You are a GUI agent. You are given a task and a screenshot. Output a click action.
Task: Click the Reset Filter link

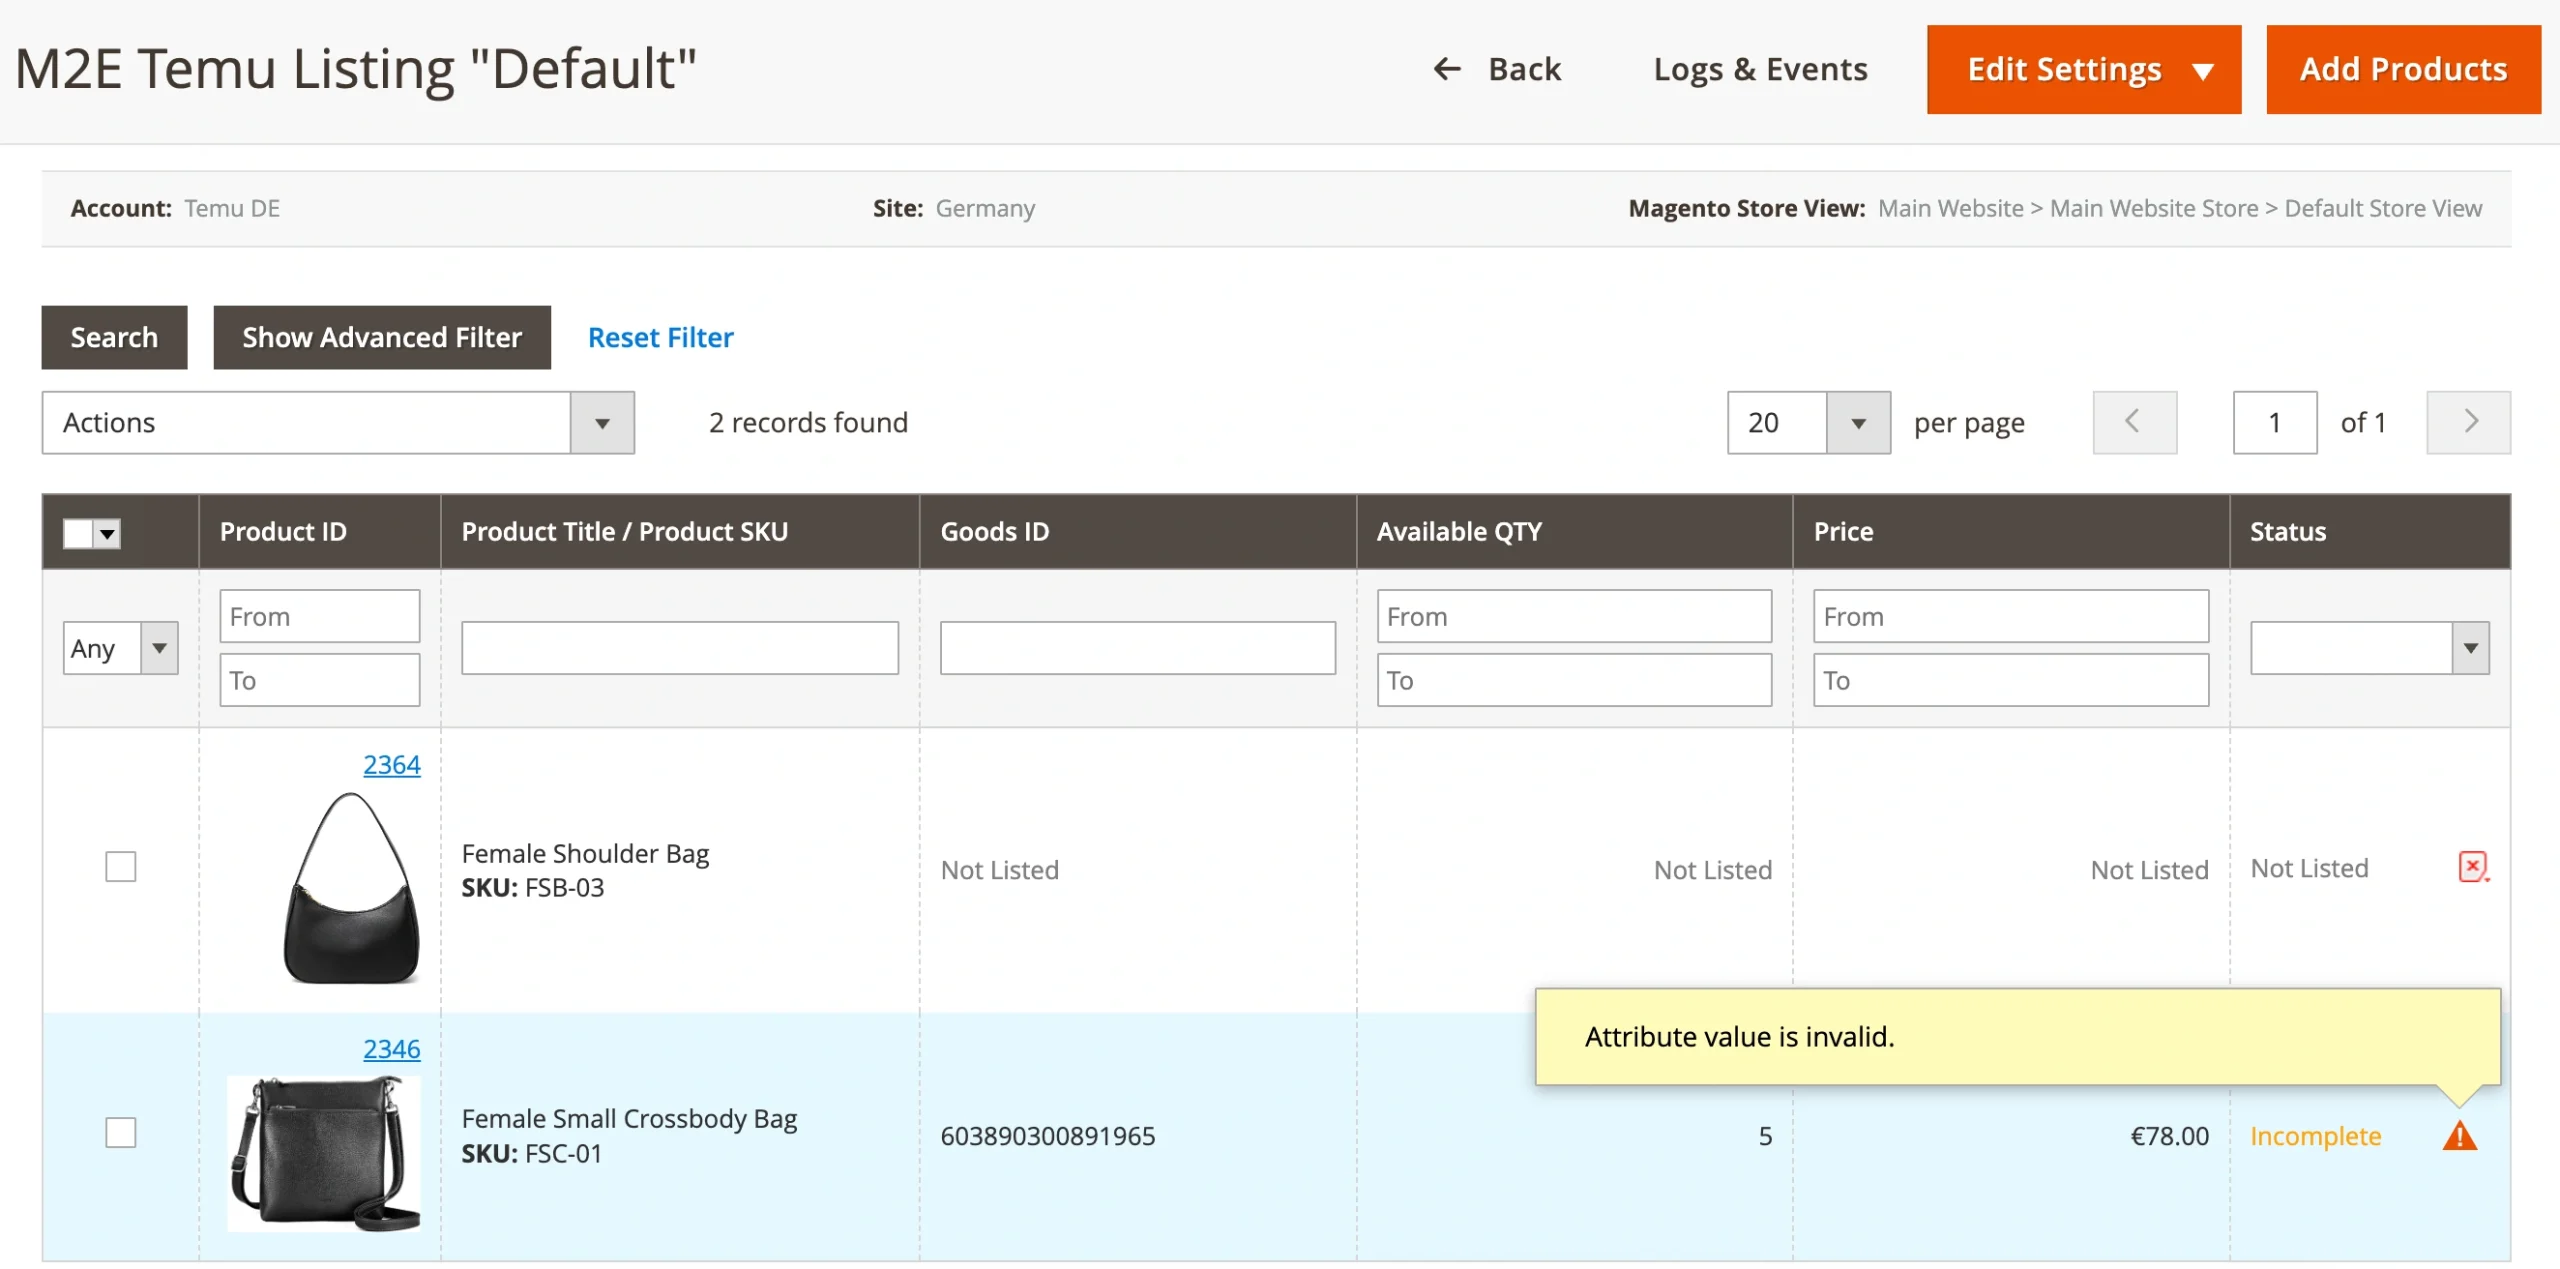click(659, 337)
